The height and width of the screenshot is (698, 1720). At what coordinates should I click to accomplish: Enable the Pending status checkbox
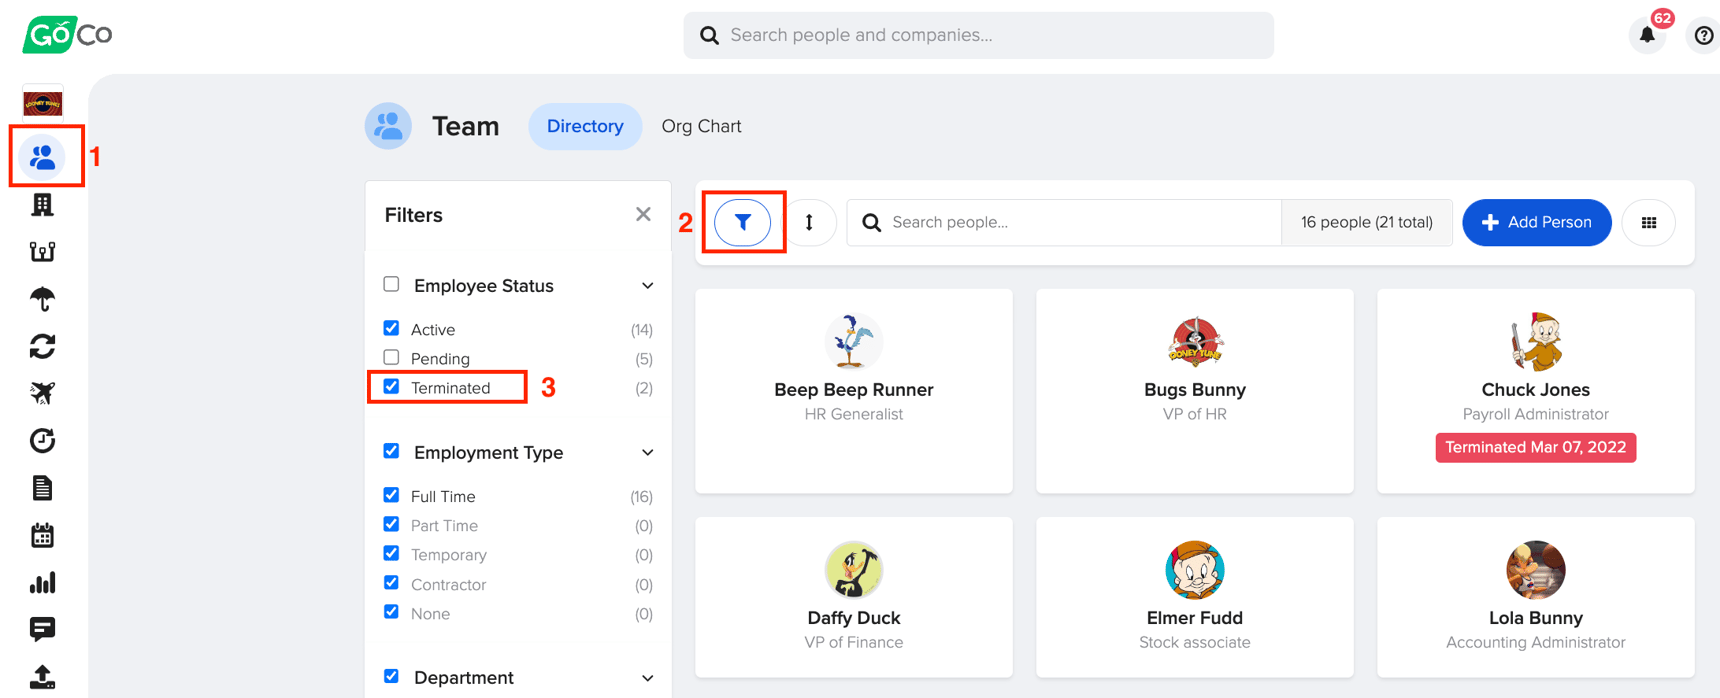(391, 357)
